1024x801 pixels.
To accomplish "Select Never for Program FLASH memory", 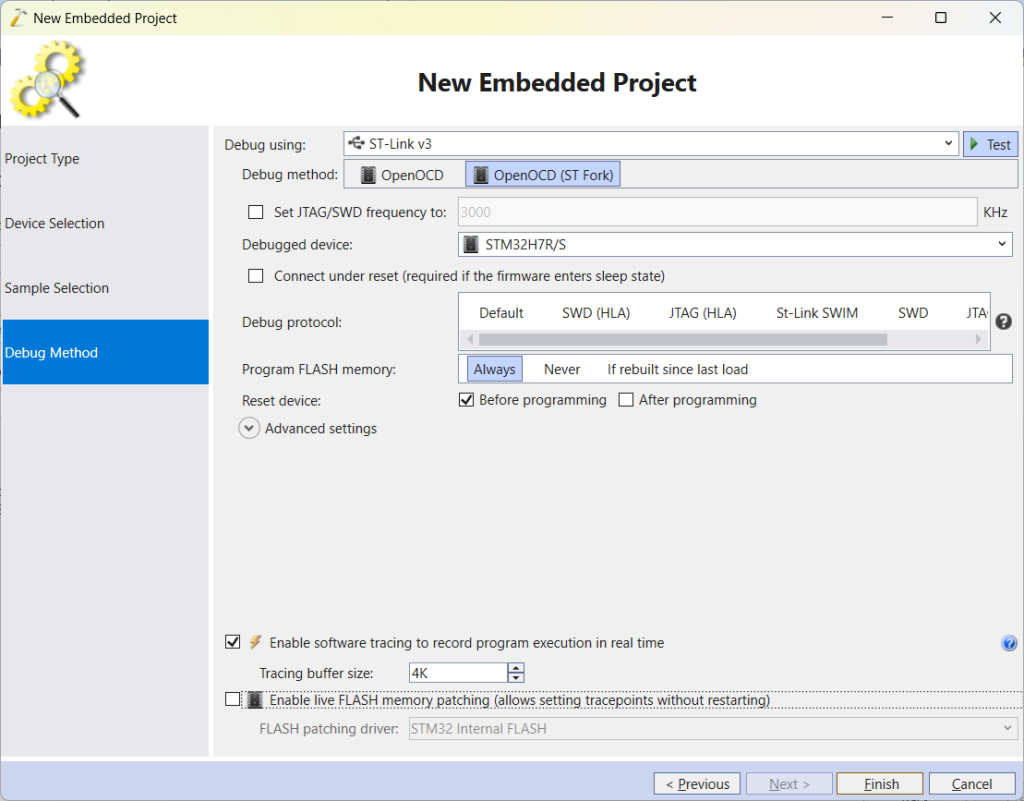I will pos(561,368).
